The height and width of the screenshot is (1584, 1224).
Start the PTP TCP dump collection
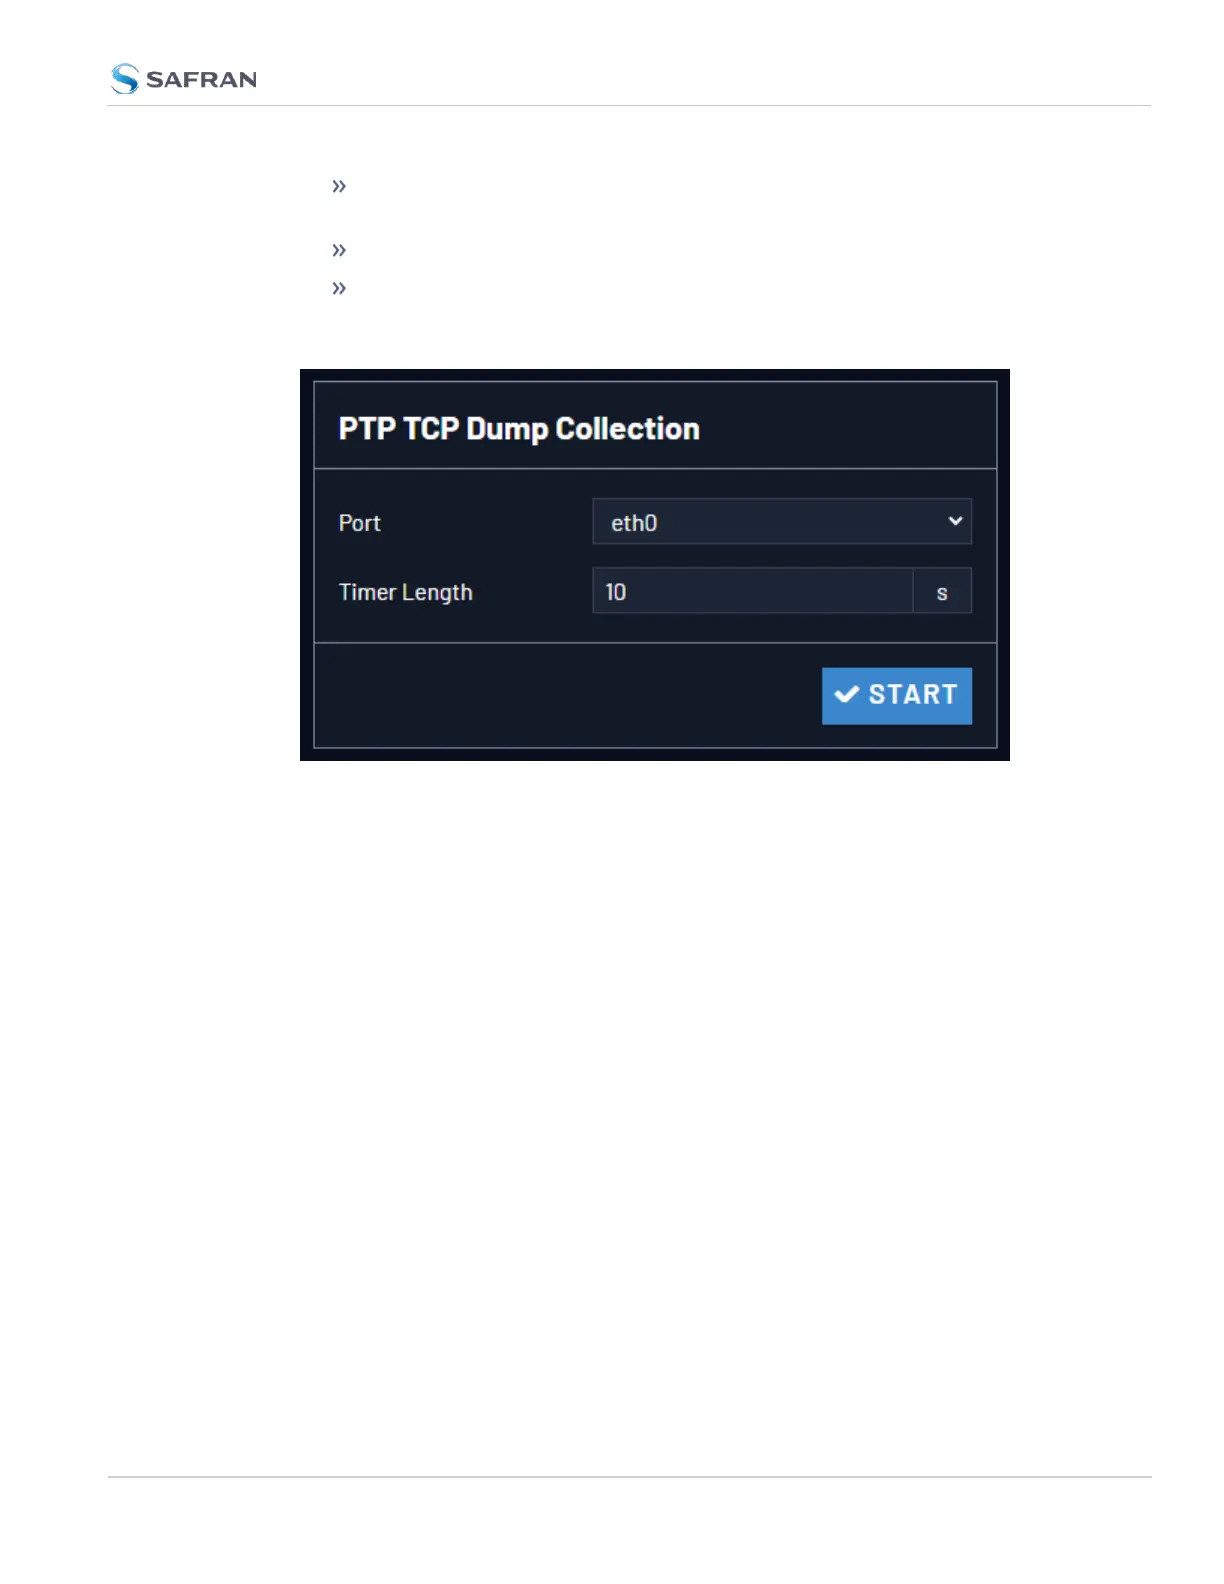point(897,695)
